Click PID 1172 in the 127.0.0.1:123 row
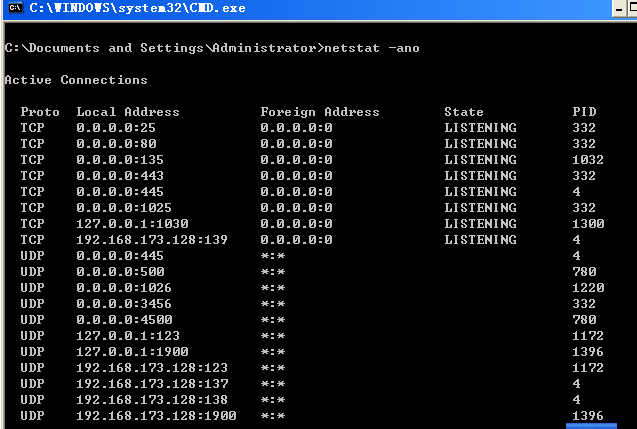Viewport: 637px width, 429px height. [x=588, y=336]
